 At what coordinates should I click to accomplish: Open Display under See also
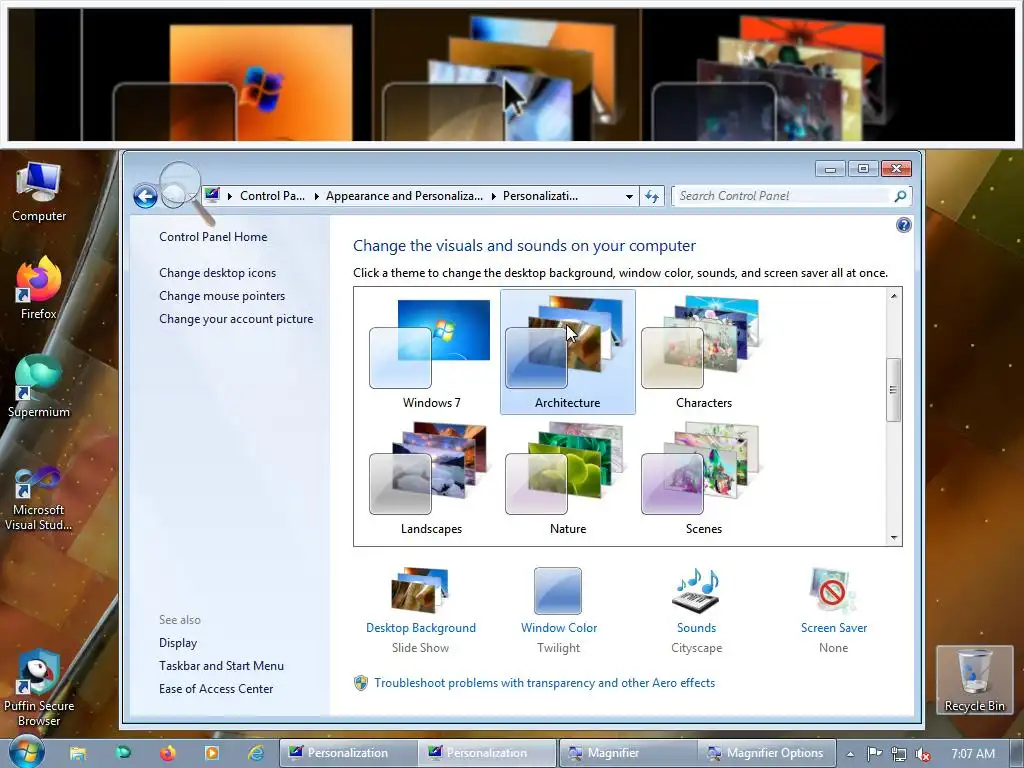(x=178, y=643)
